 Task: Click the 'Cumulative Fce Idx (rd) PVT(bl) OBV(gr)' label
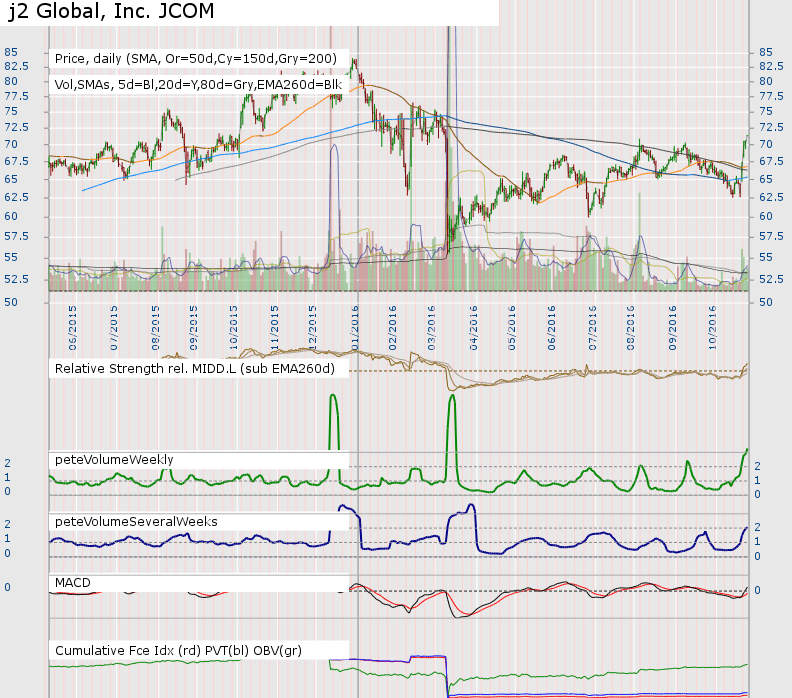pos(178,651)
